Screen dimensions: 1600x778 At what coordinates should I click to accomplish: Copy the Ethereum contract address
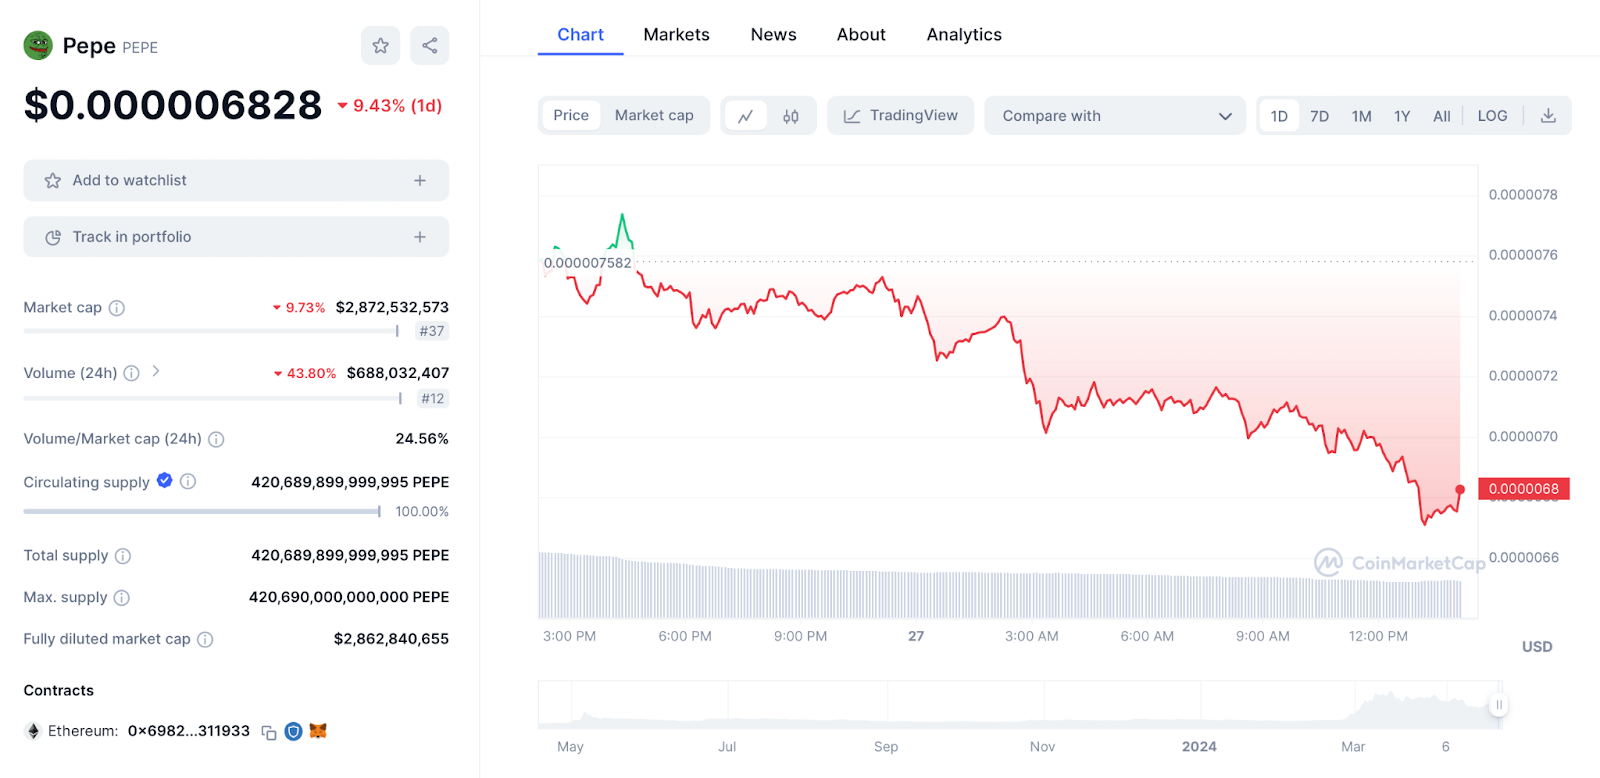[x=269, y=732]
